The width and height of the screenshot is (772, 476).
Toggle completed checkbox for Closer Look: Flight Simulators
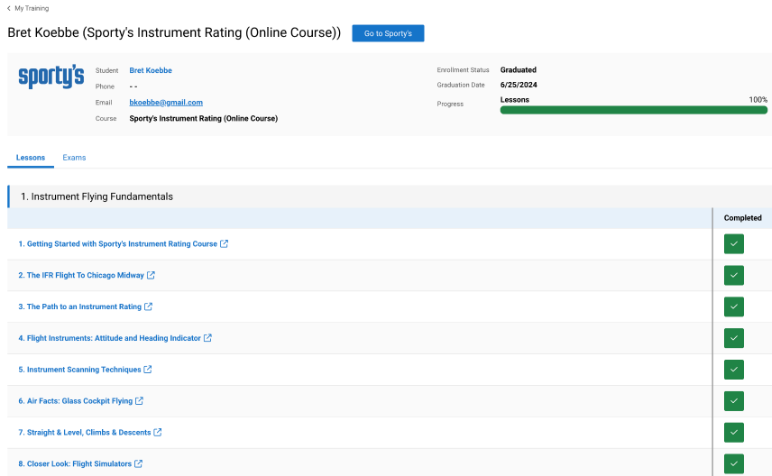[x=734, y=464]
